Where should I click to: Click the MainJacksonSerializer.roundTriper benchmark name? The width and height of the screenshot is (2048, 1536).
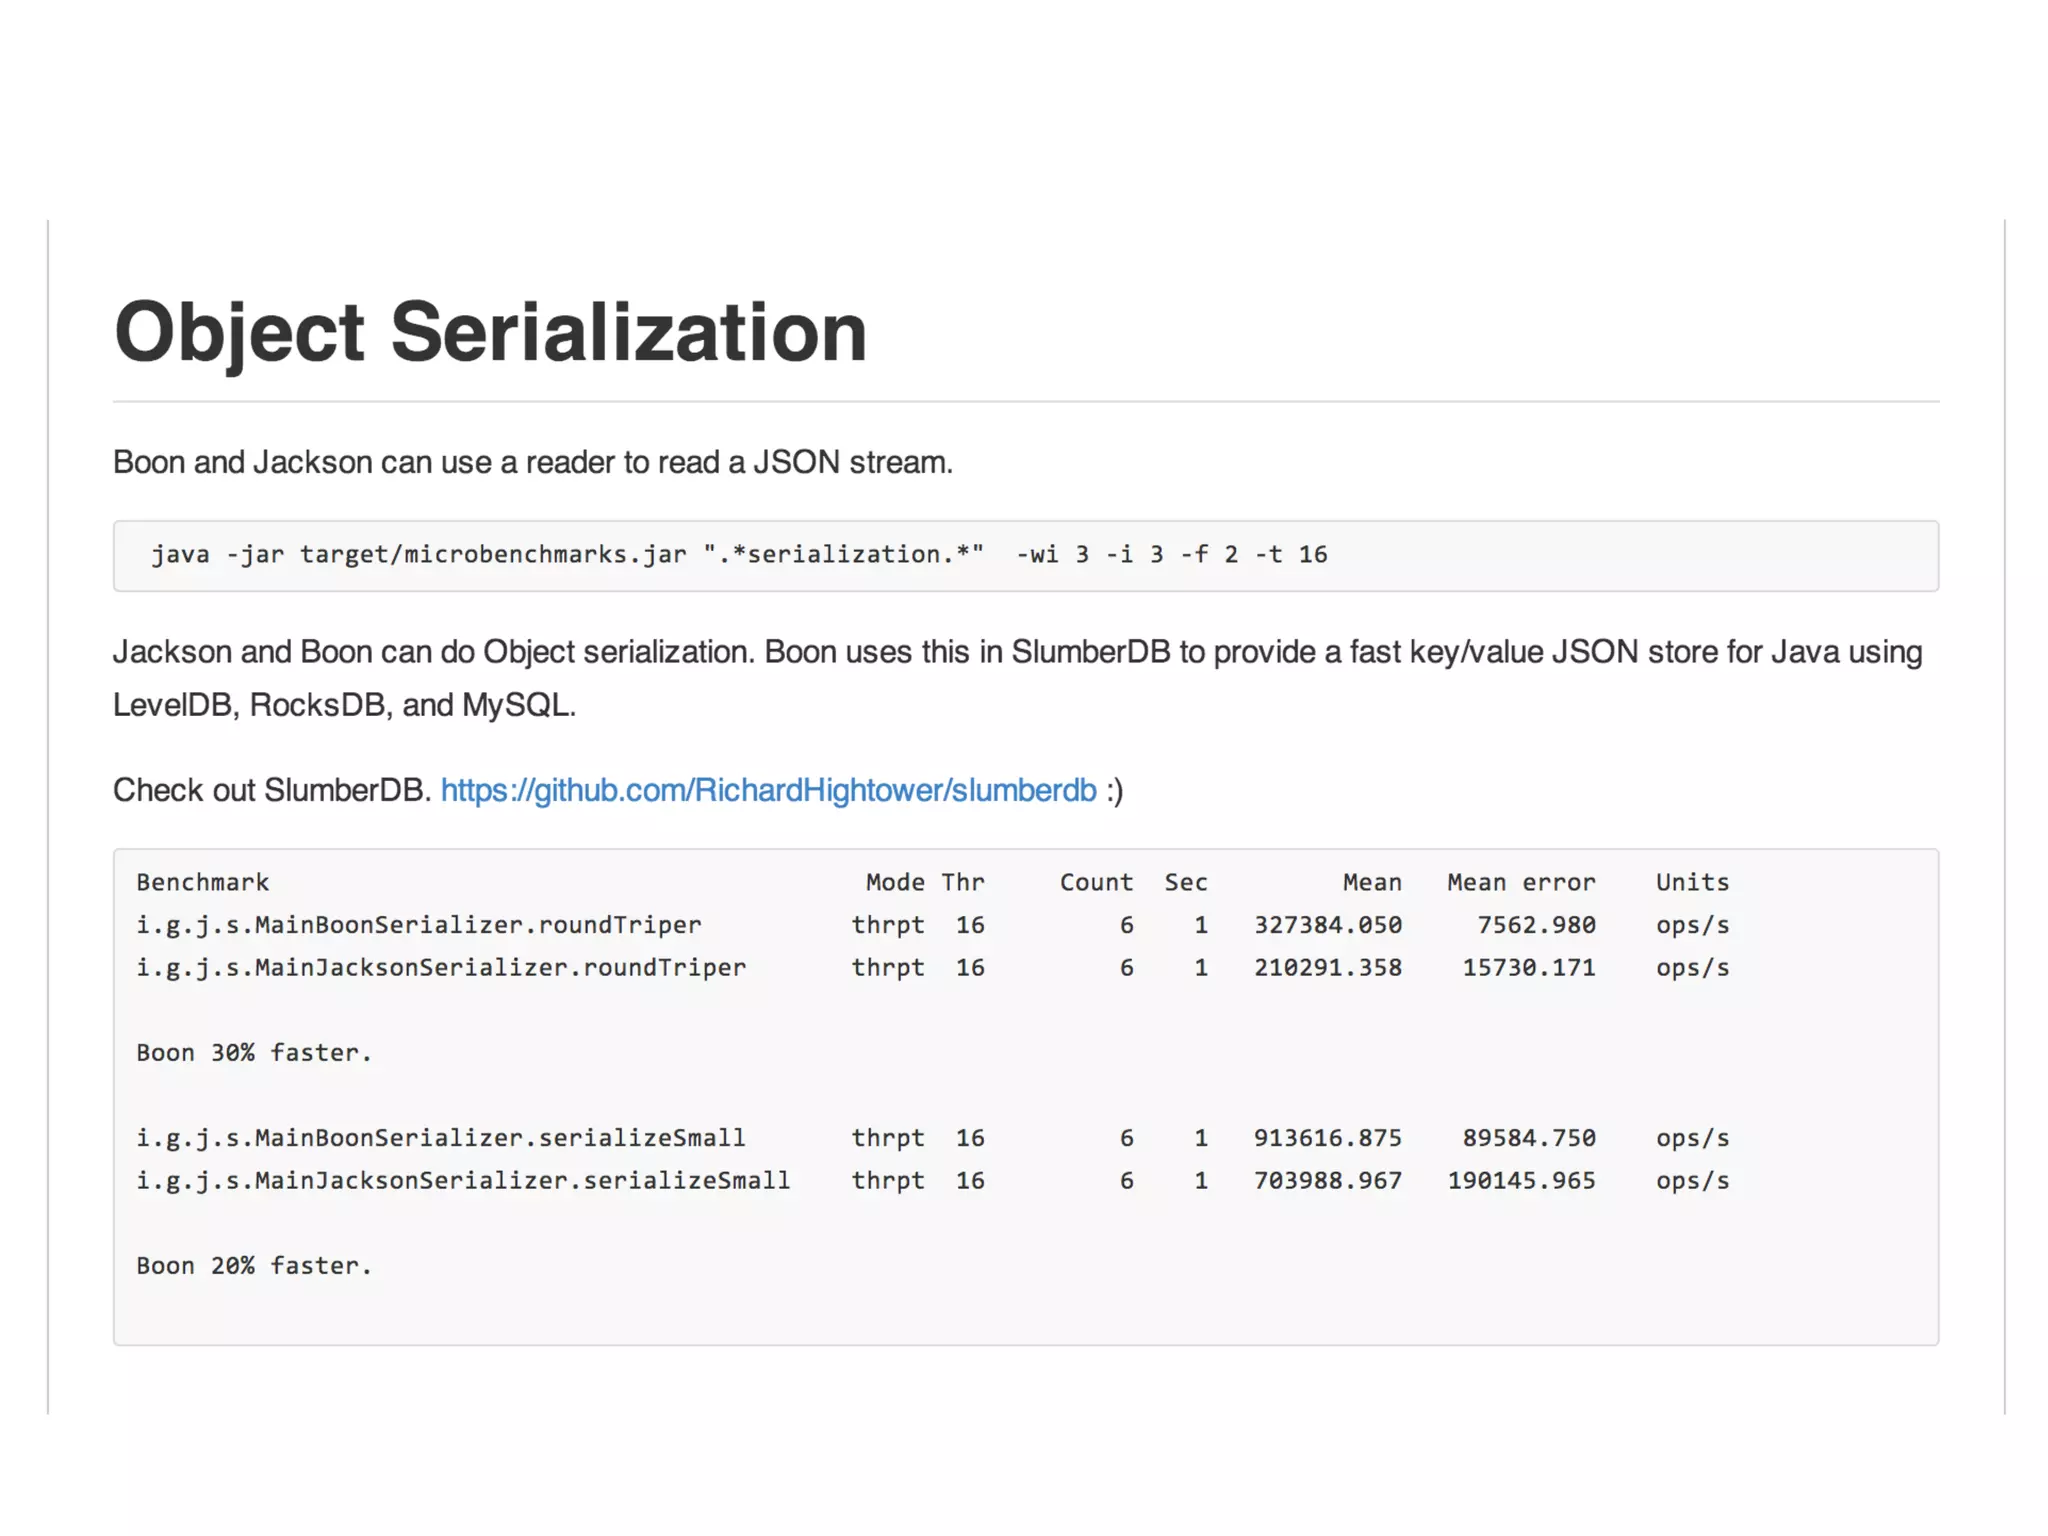(x=441, y=968)
